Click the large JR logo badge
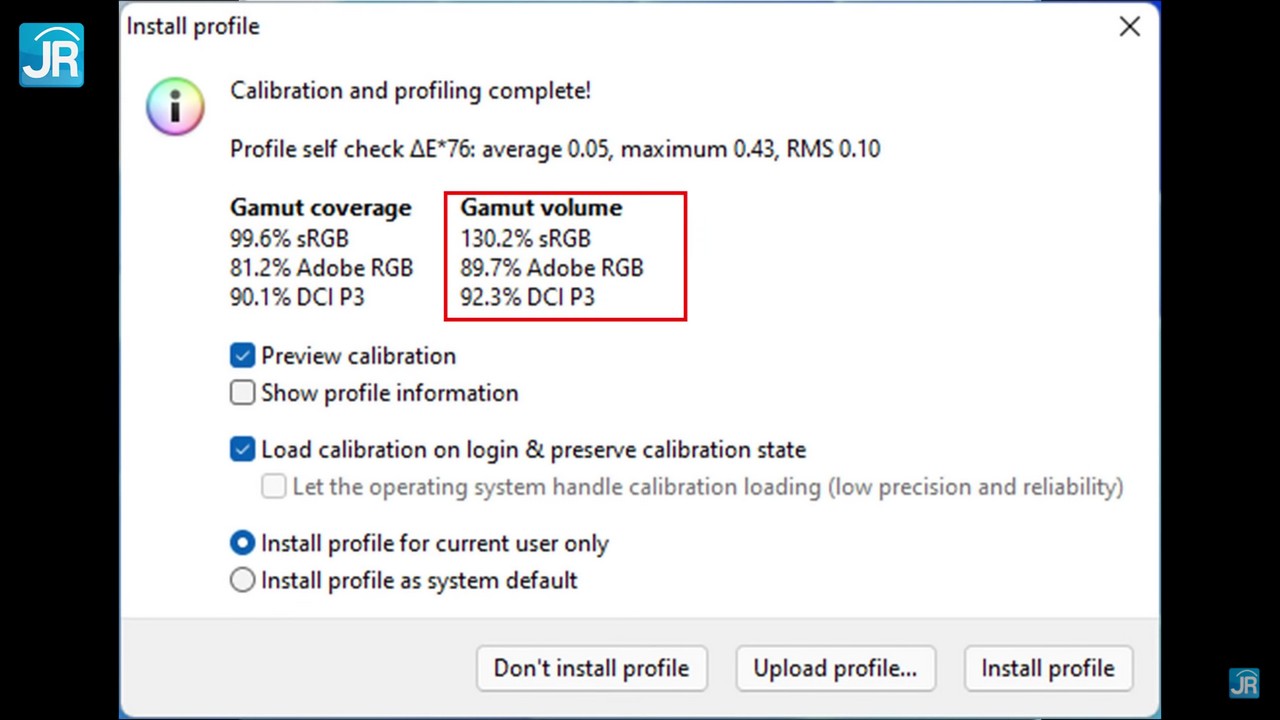The image size is (1280, 720). tap(51, 55)
